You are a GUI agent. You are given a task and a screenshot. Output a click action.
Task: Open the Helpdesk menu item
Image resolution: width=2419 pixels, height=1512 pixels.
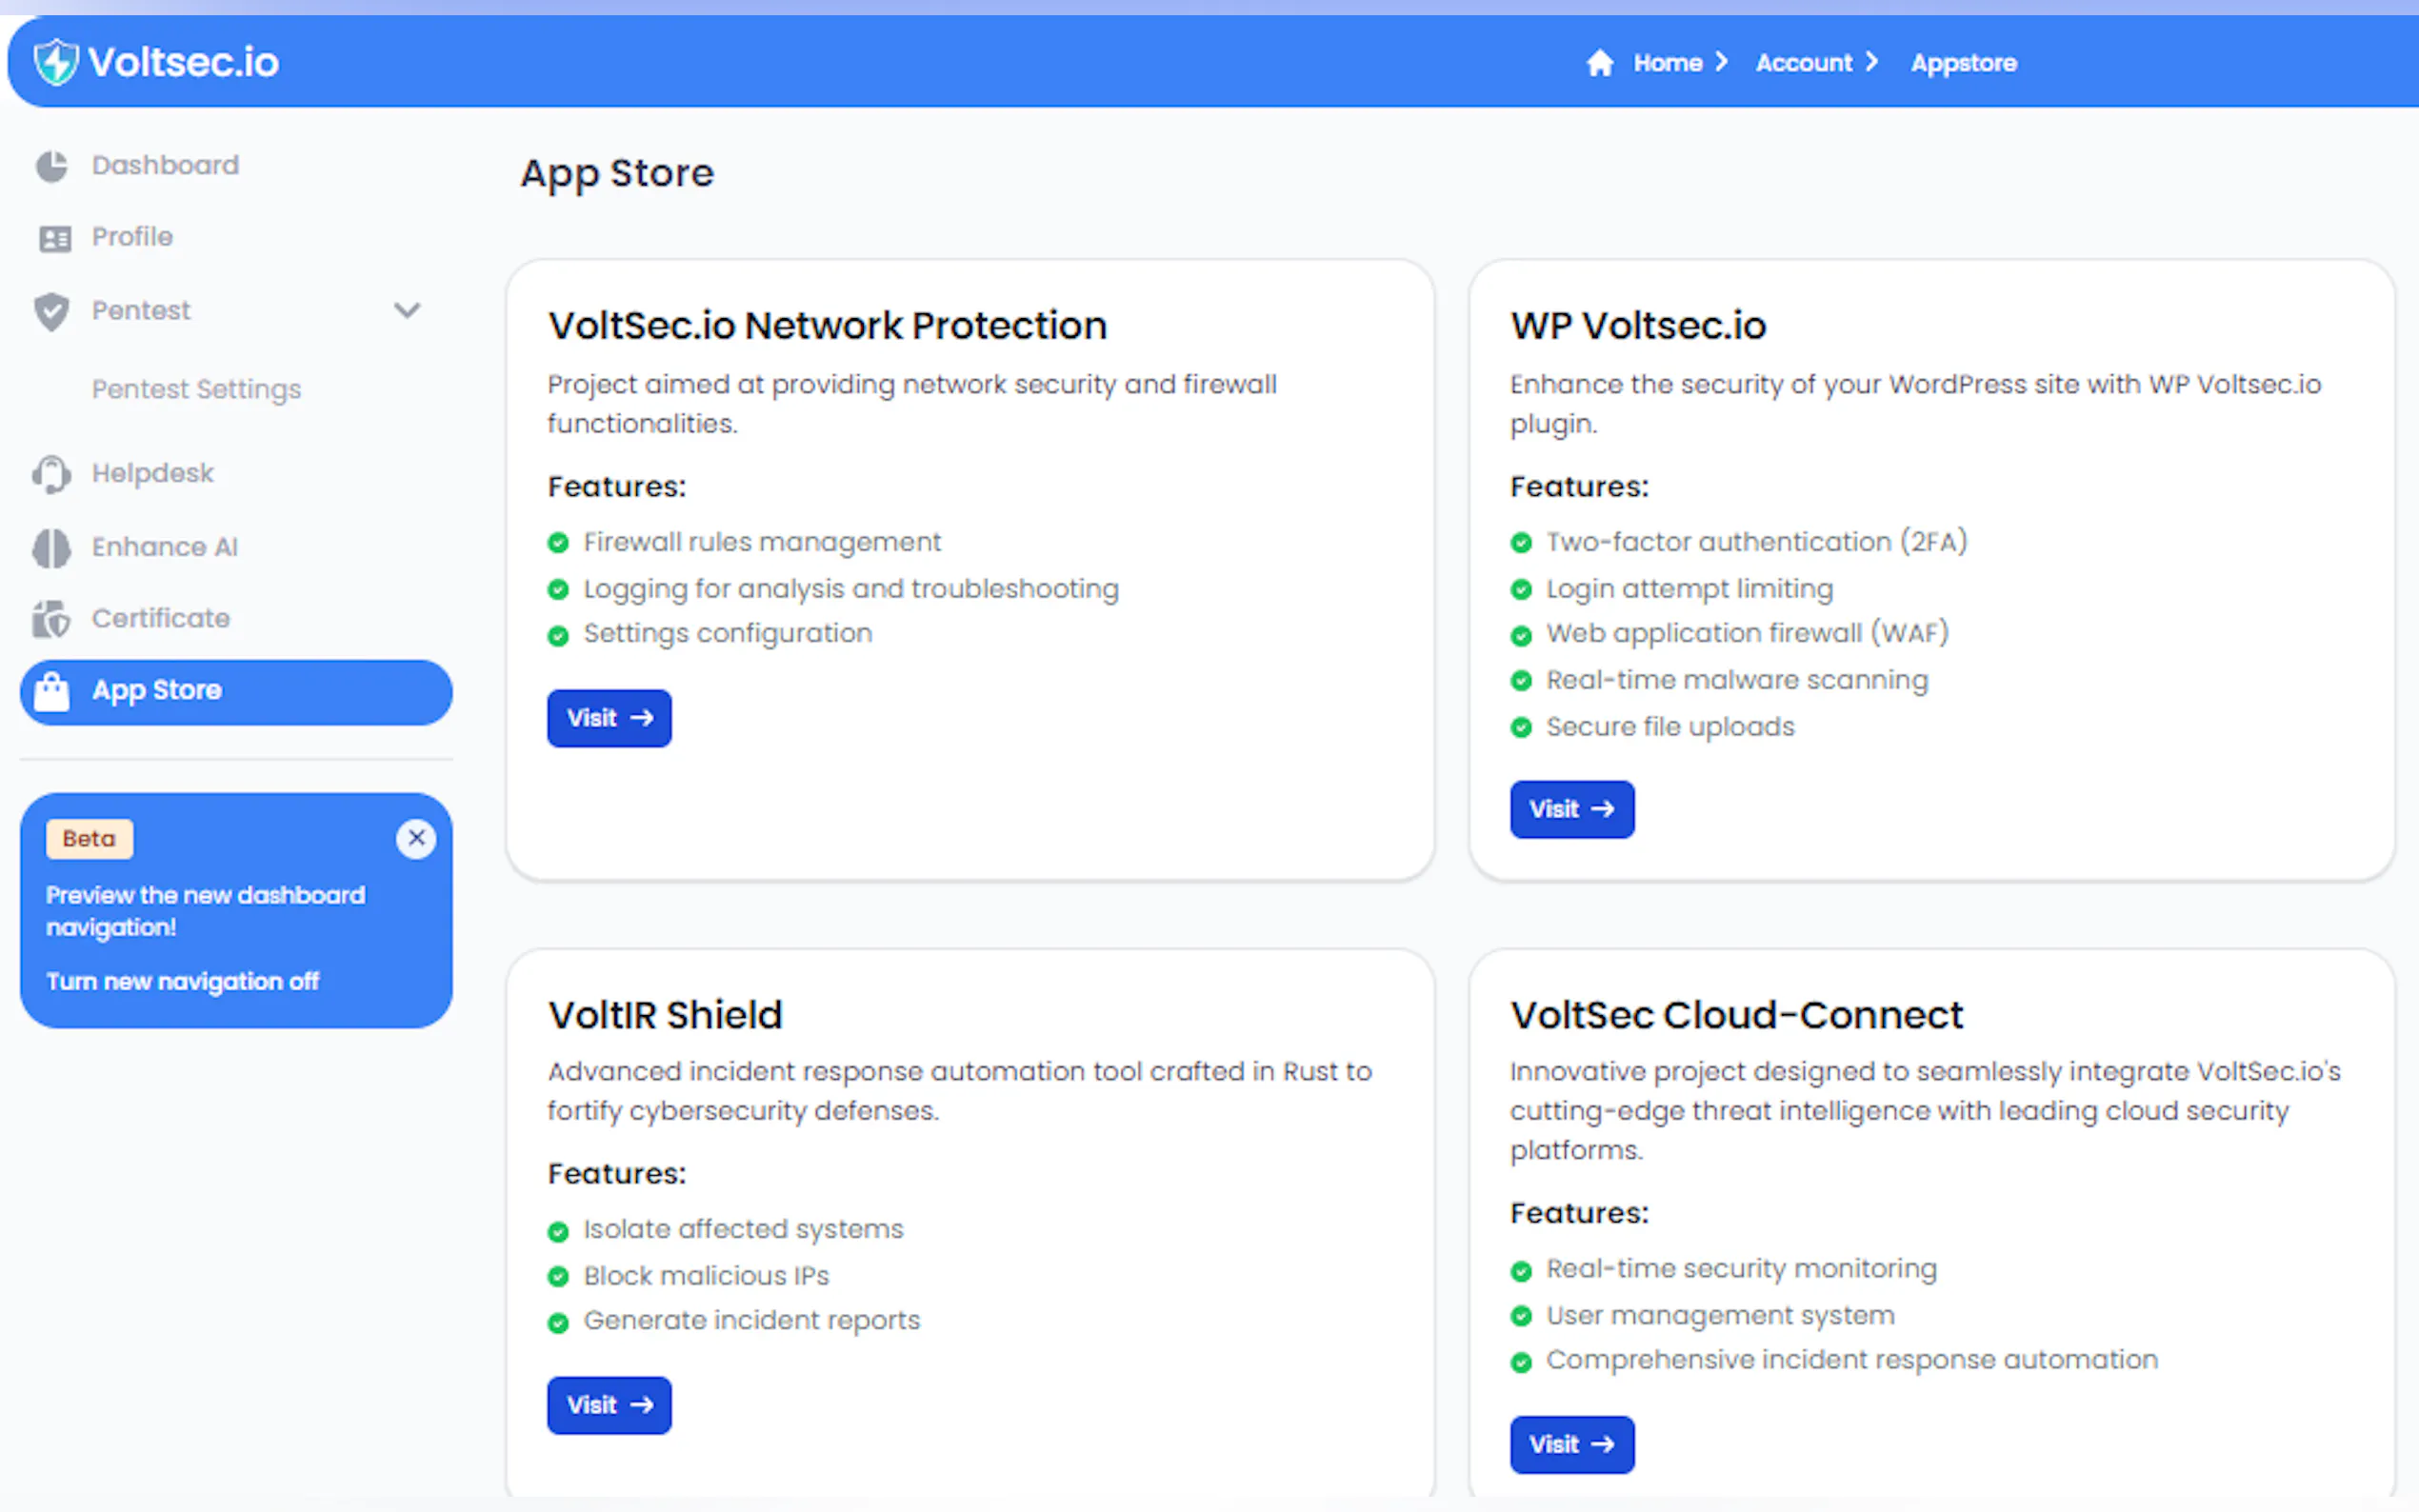pyautogui.click(x=152, y=473)
